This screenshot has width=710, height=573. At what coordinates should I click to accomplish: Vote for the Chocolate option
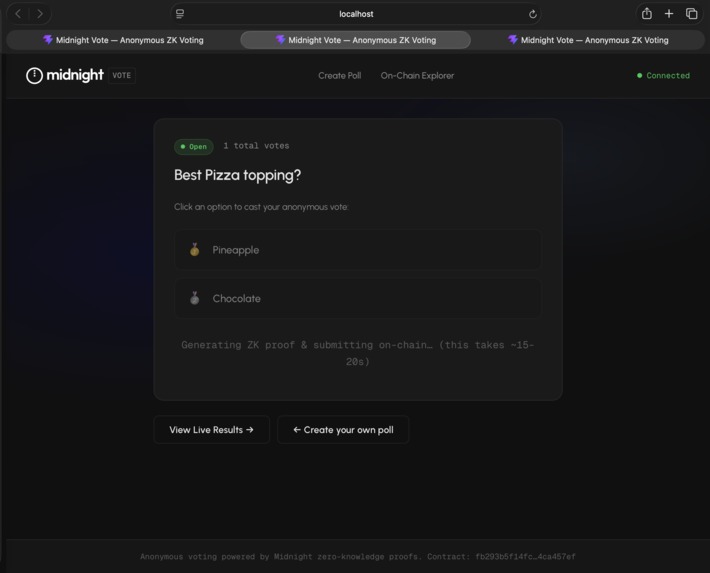357,298
